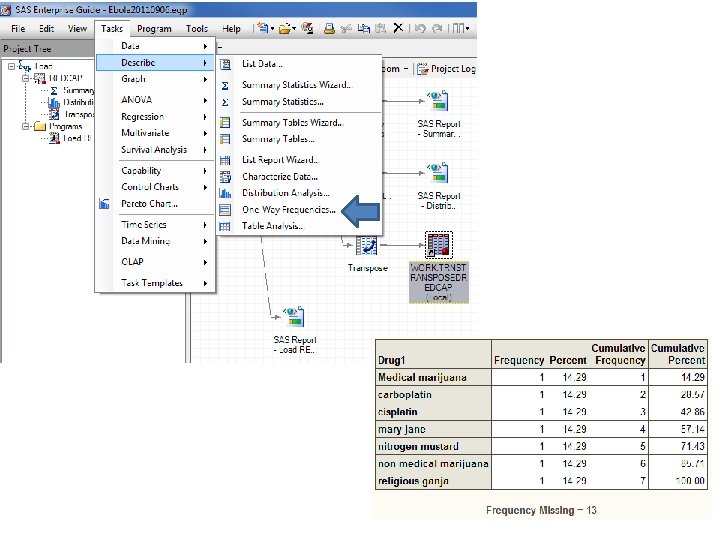
Task: Click the Distribution Analysis histogram icon
Action: coord(225,193)
